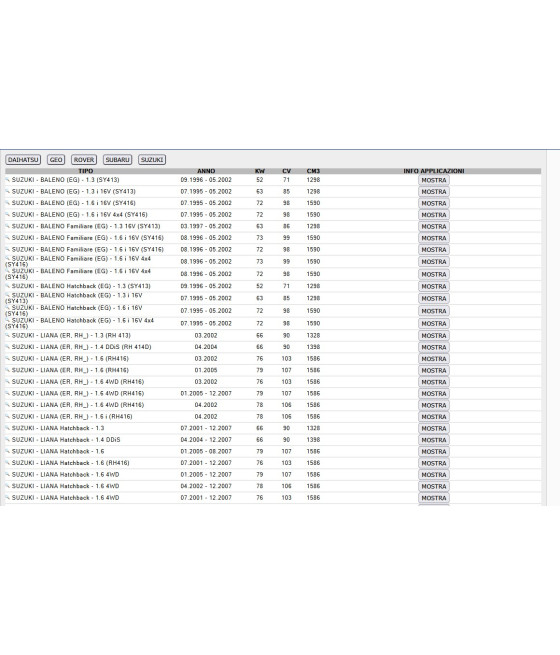This screenshot has width=560, height=655.
Task: Click magnifier icon beside BALENO 1.3 (SY413)
Action: [8, 180]
